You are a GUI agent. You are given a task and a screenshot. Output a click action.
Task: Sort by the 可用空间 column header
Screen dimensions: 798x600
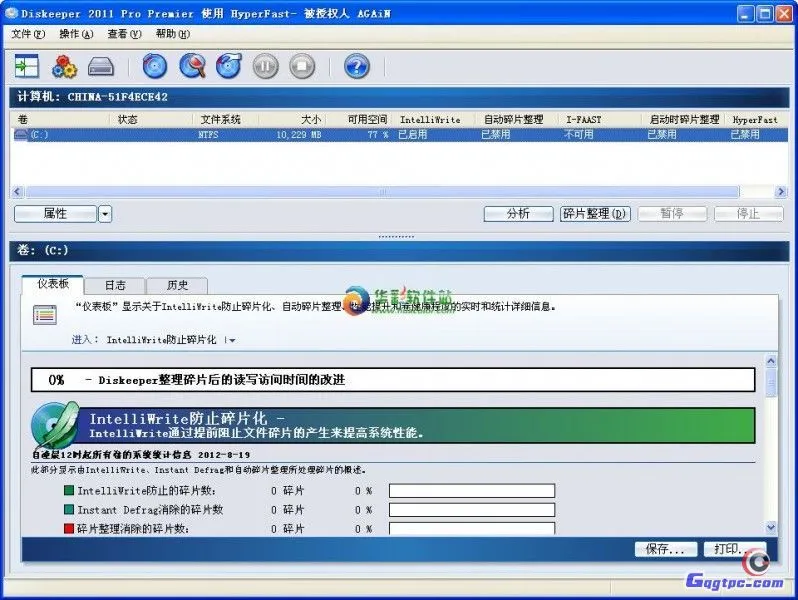pyautogui.click(x=360, y=120)
